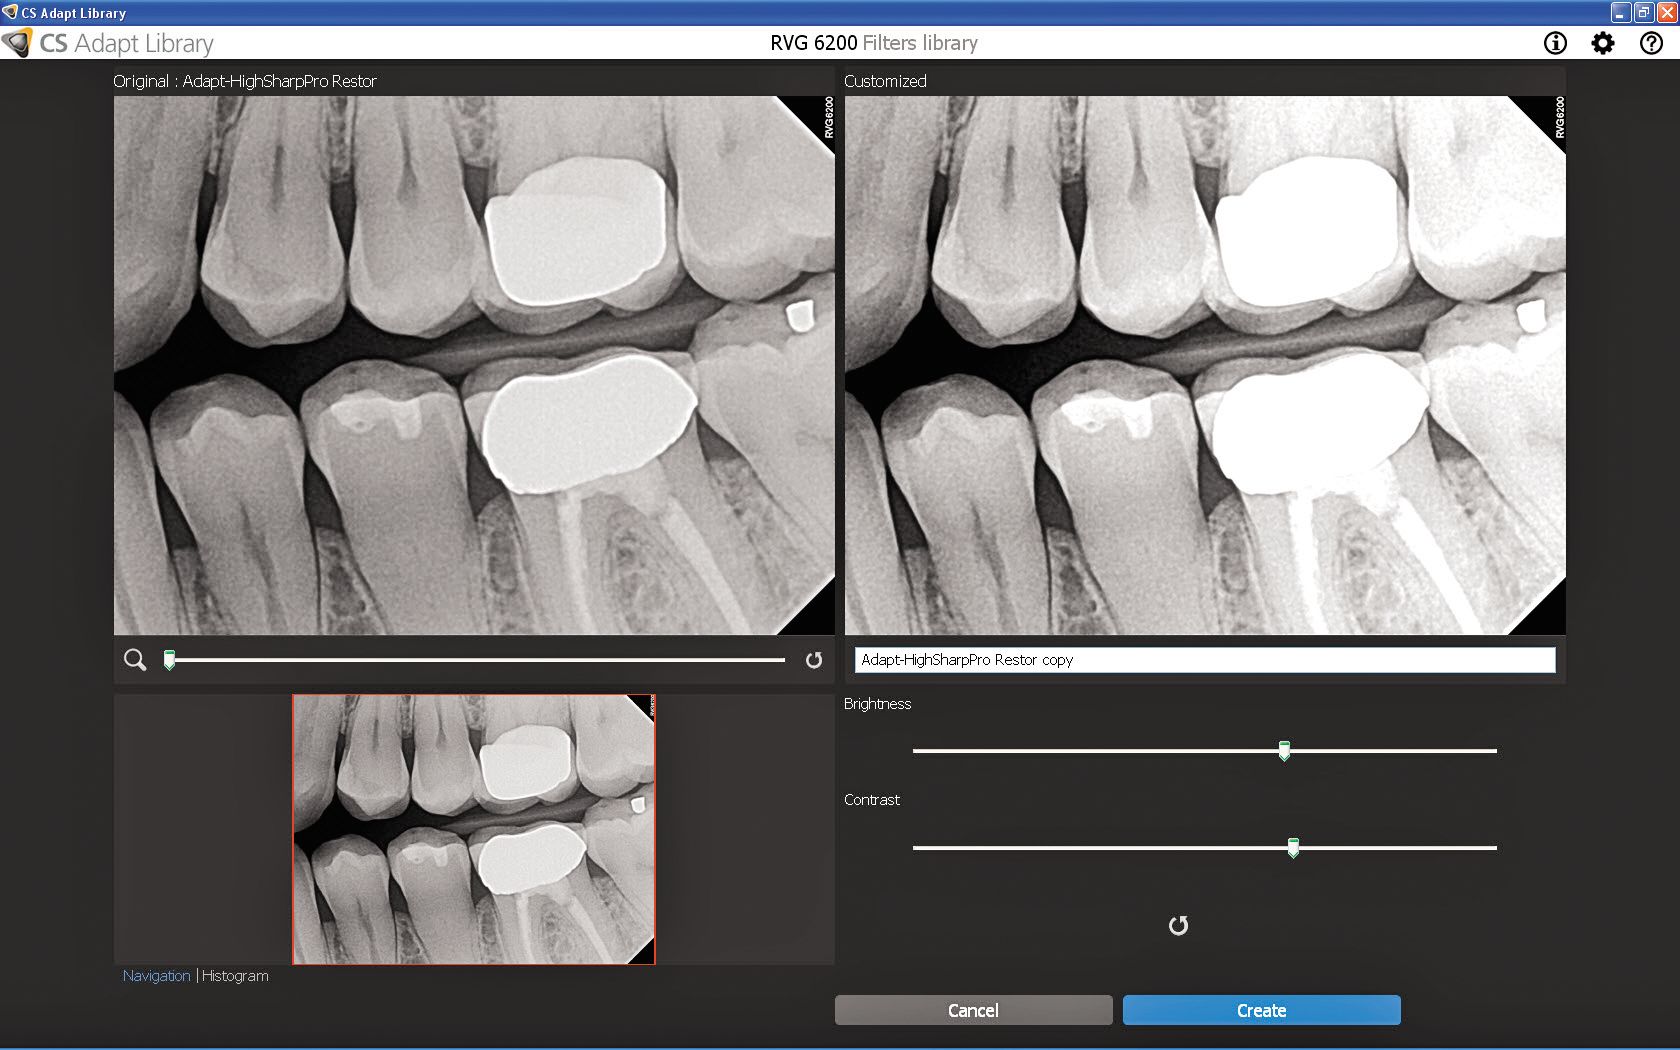Click the original X-ray image

coord(474,365)
